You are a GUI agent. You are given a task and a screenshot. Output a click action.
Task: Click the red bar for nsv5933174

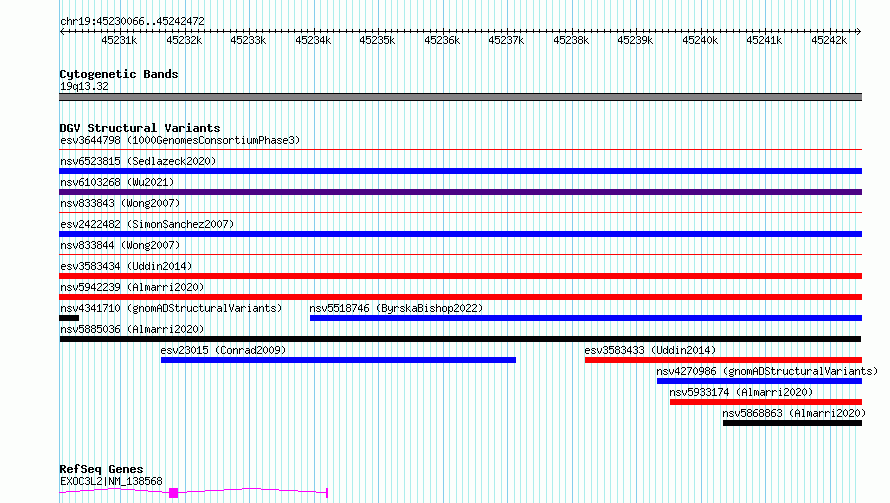766,402
